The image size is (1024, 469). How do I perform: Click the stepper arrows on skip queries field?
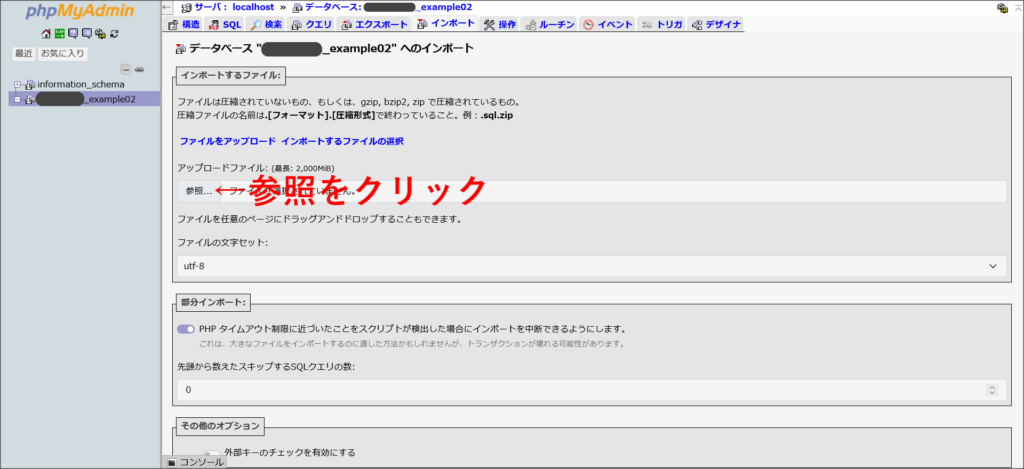tap(993, 390)
